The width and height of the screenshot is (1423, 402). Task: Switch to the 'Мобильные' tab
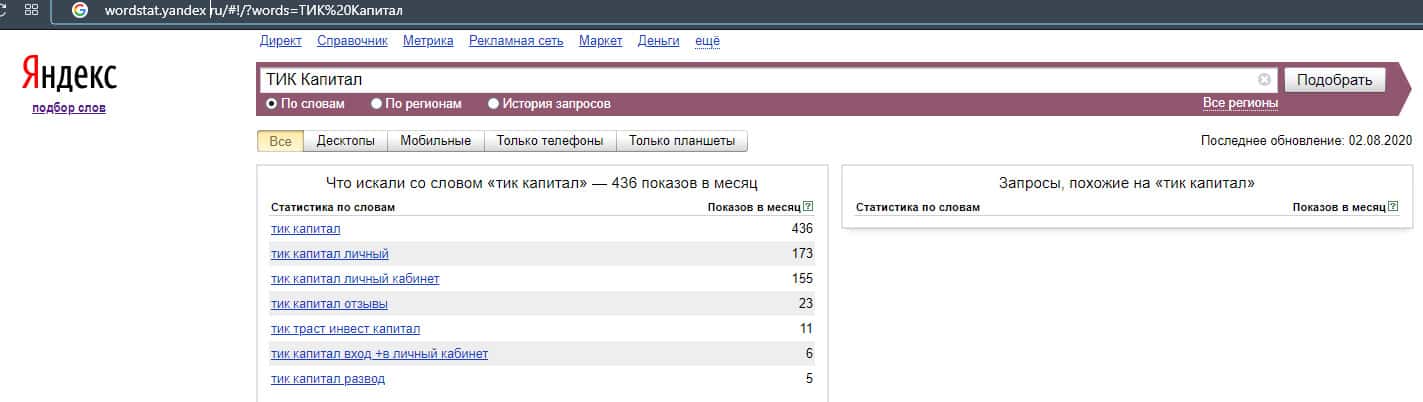[435, 141]
